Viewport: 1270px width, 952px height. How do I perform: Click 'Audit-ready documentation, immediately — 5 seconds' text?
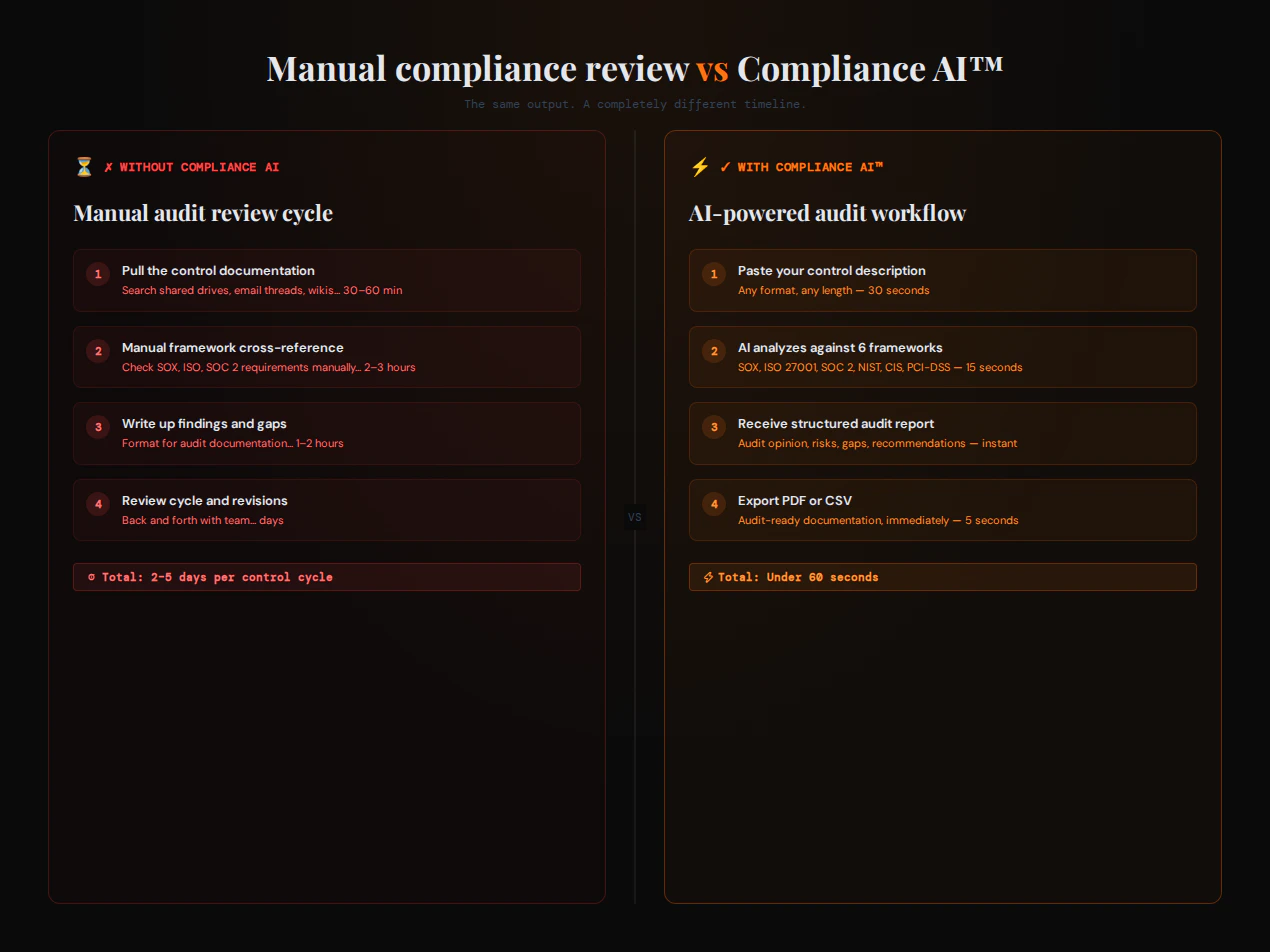(878, 520)
